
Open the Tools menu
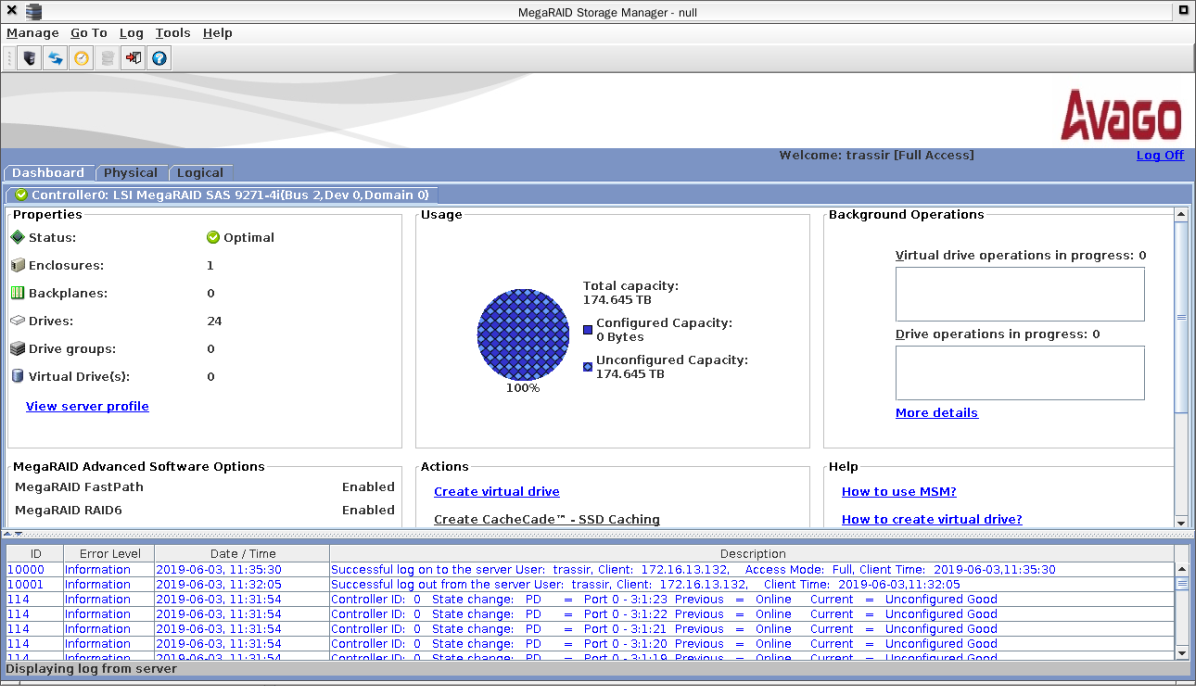172,33
